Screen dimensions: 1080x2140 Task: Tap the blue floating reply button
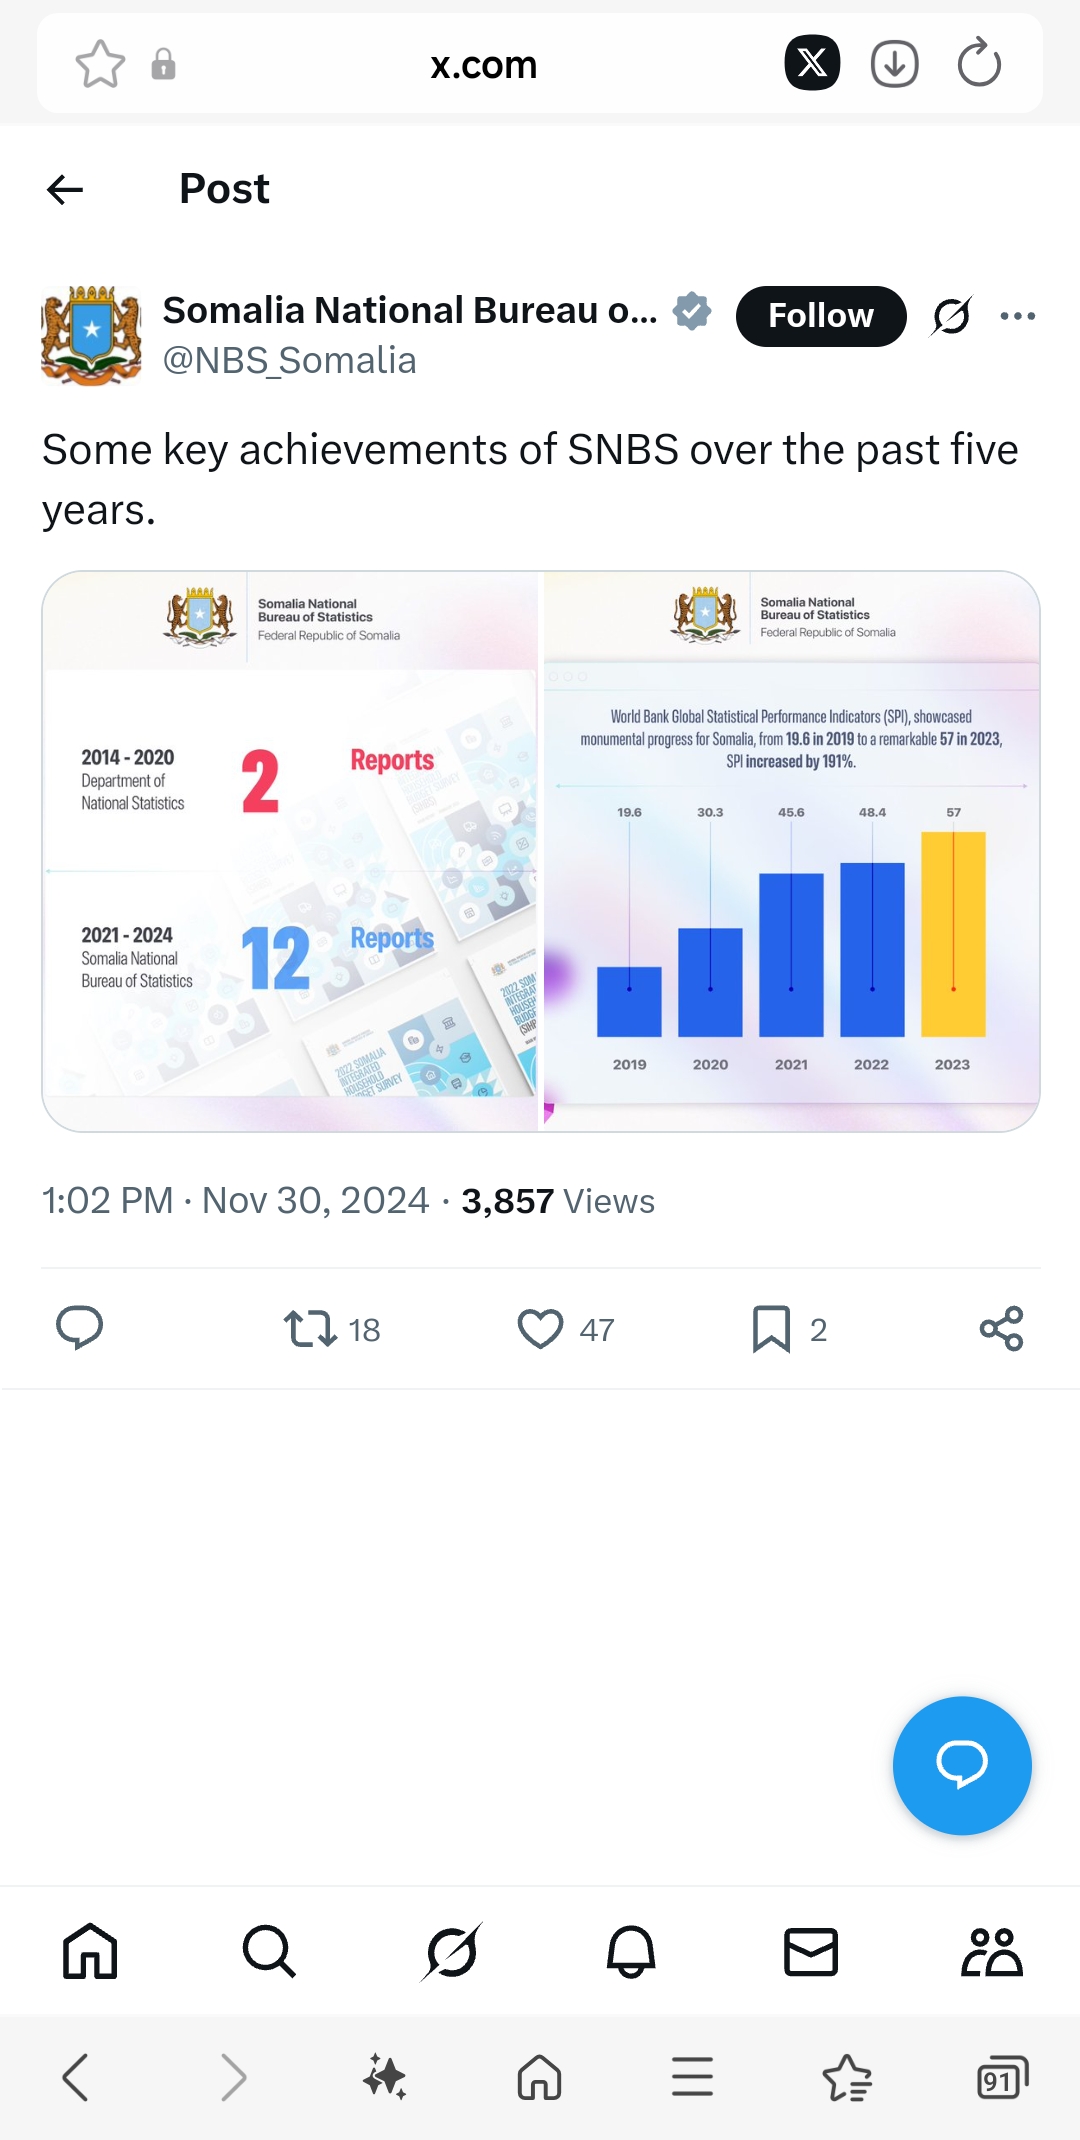pos(961,1765)
